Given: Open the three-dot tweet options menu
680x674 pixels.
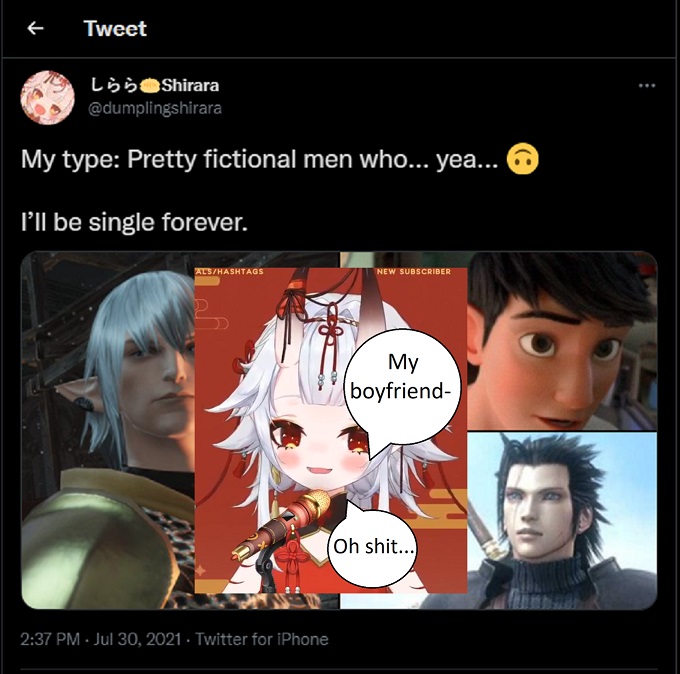Looking at the screenshot, I should click(647, 85).
